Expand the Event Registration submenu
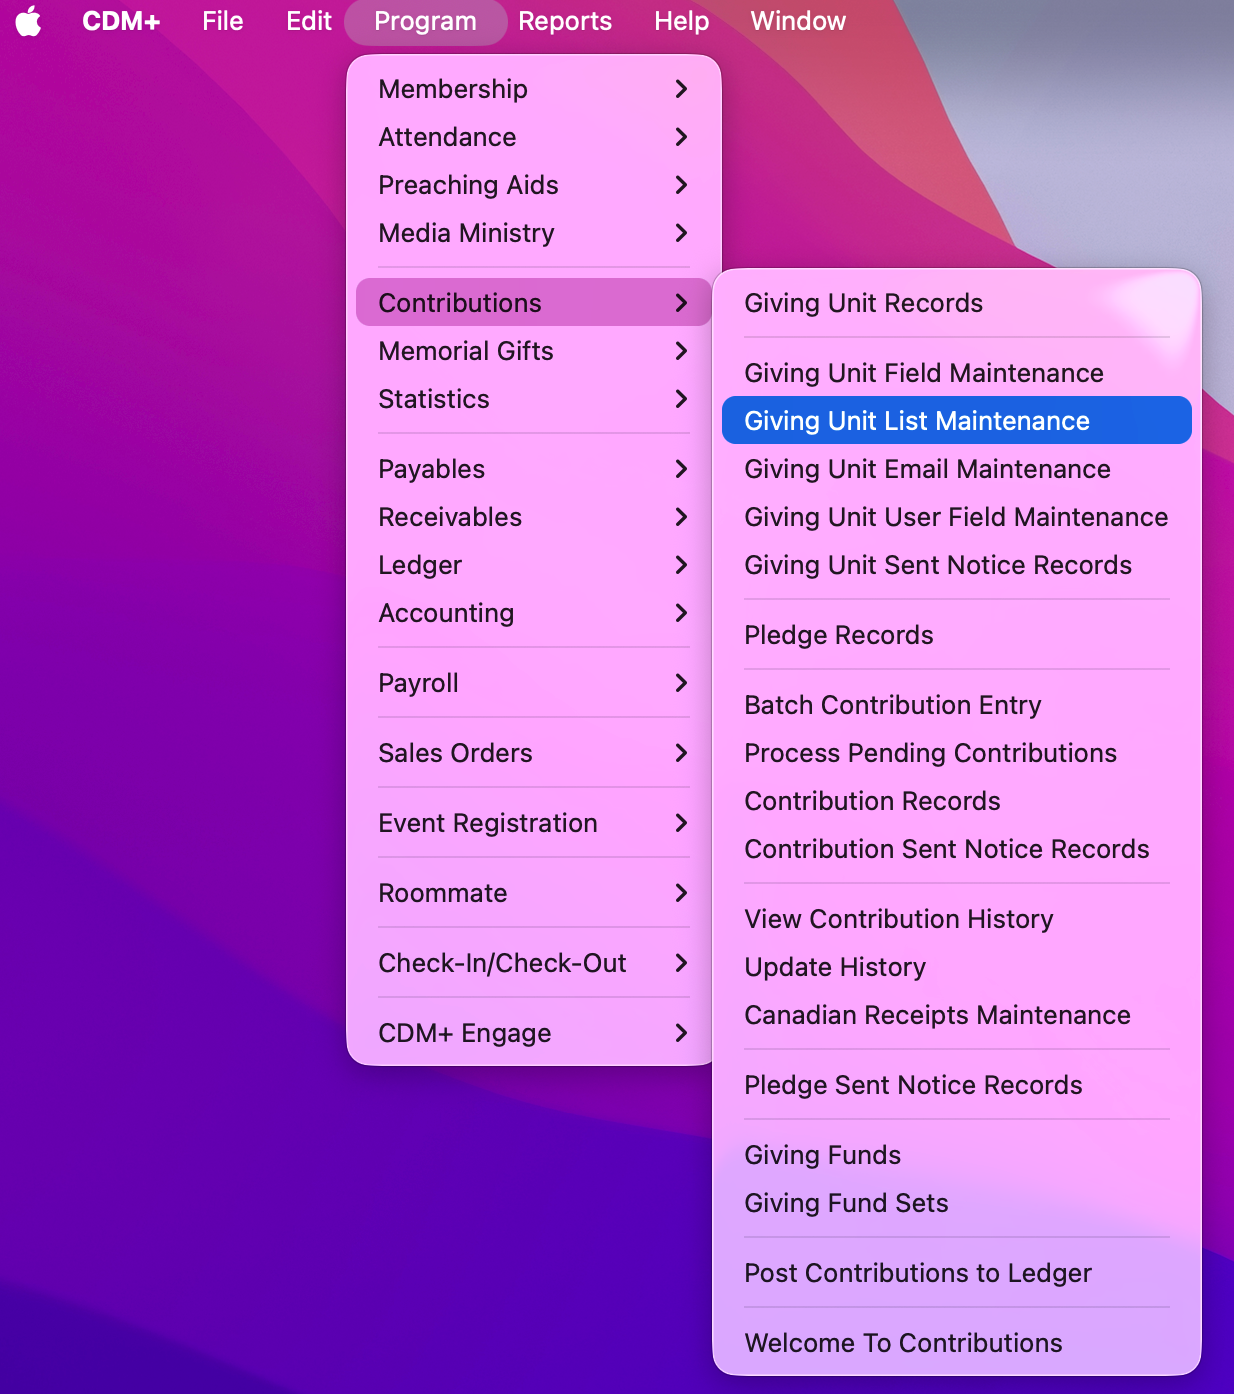The image size is (1234, 1394). click(534, 823)
